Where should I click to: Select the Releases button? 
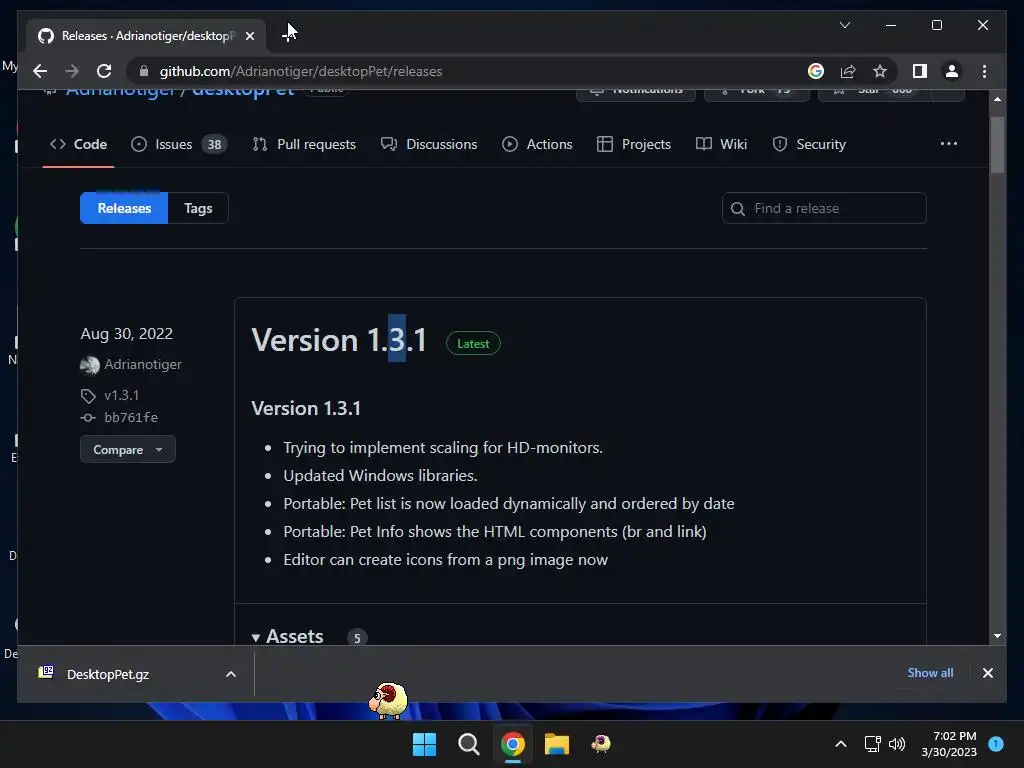124,208
